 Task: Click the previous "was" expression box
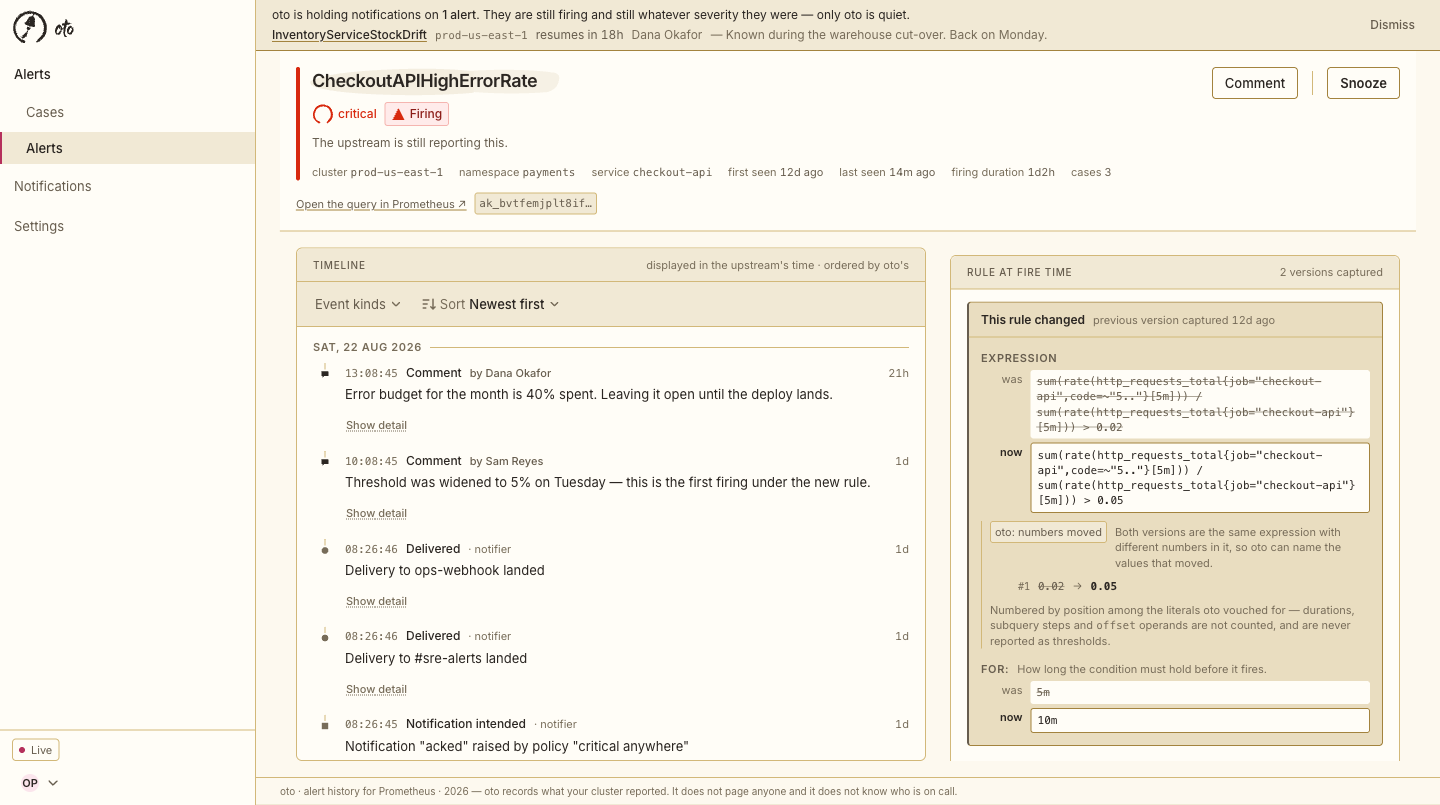click(x=1200, y=404)
